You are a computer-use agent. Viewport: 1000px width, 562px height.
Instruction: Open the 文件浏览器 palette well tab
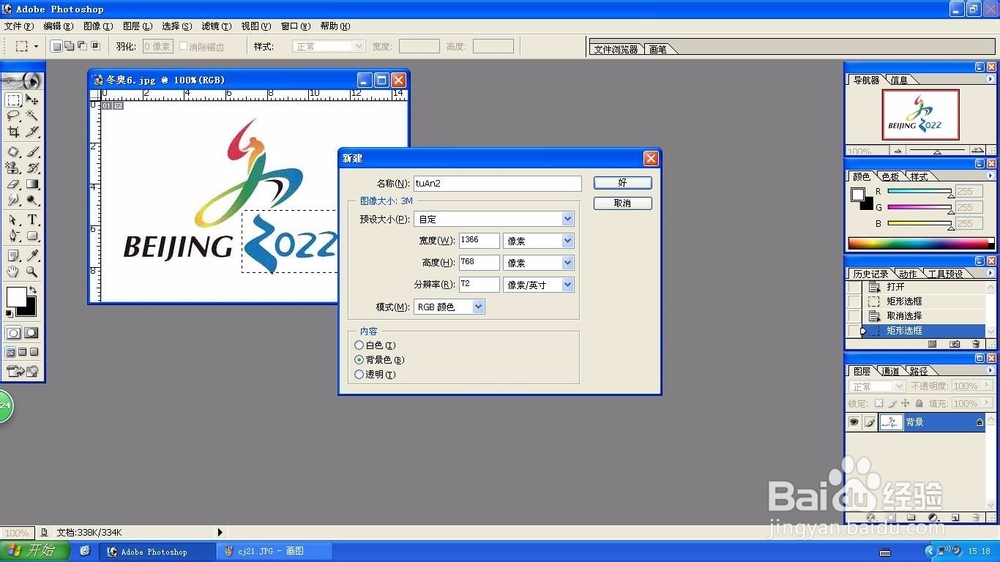pos(615,49)
